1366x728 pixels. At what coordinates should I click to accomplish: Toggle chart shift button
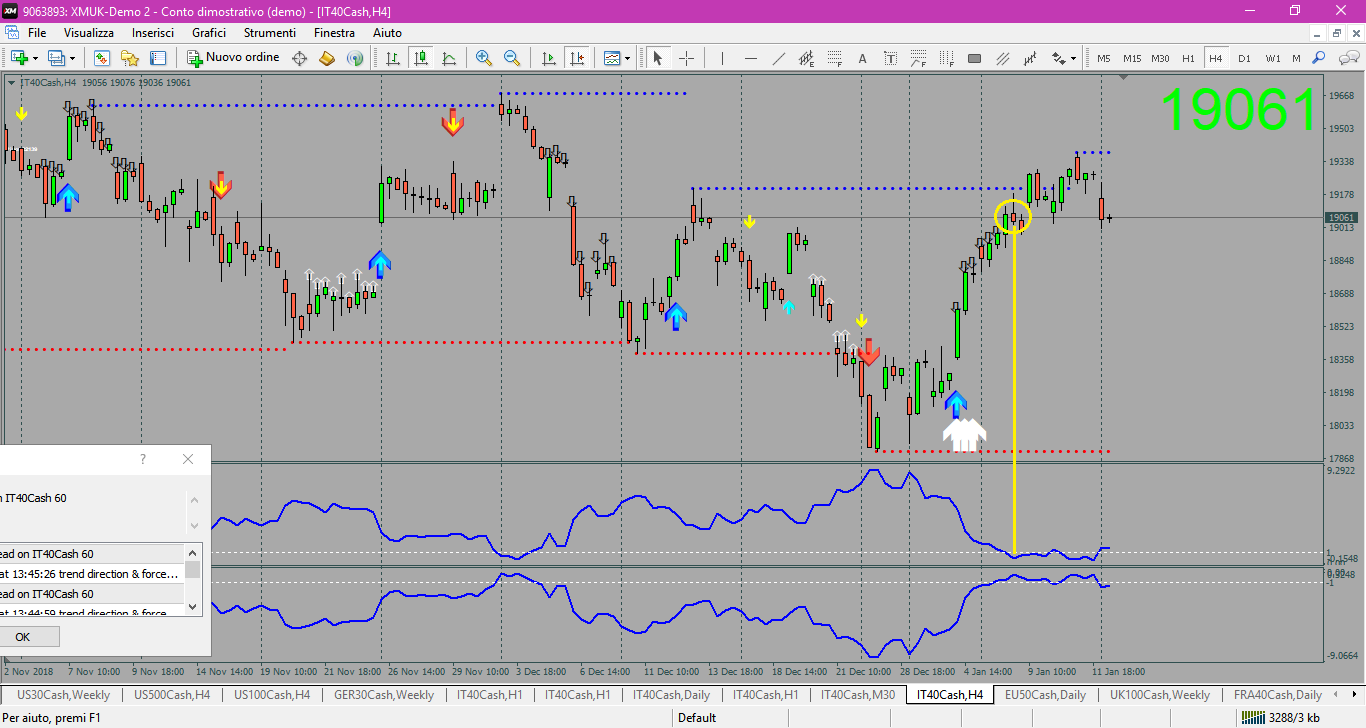[x=576, y=58]
